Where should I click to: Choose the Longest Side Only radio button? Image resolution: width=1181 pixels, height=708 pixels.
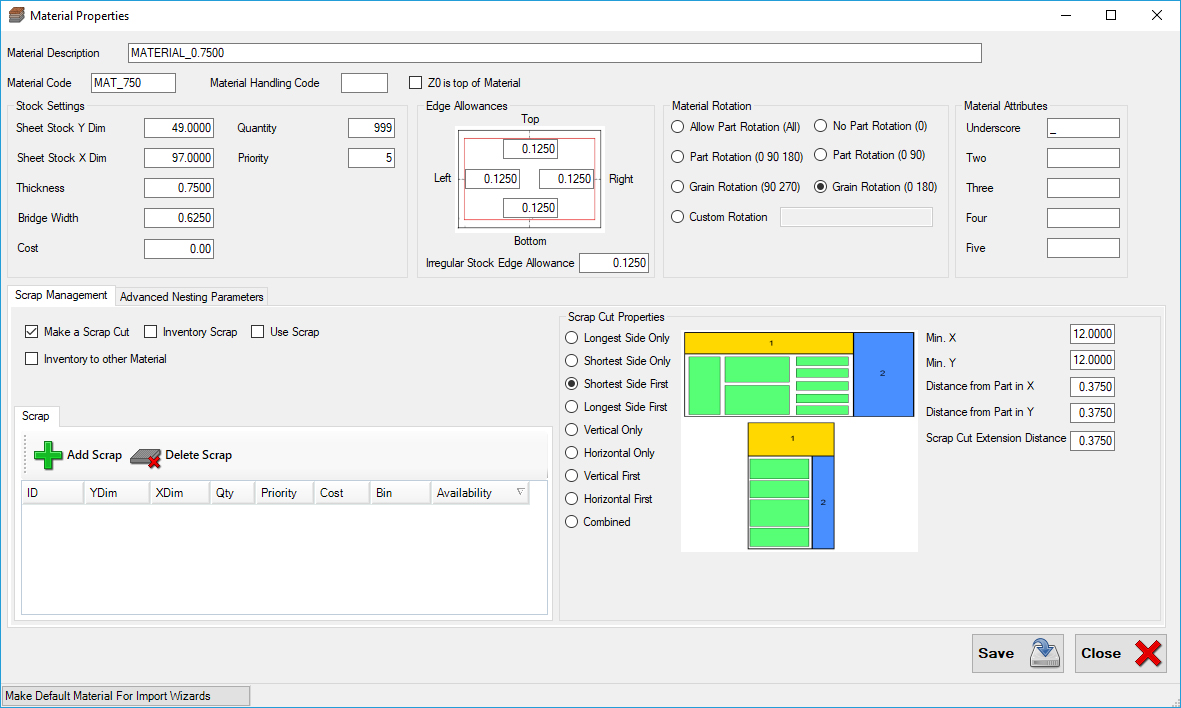[x=572, y=338]
